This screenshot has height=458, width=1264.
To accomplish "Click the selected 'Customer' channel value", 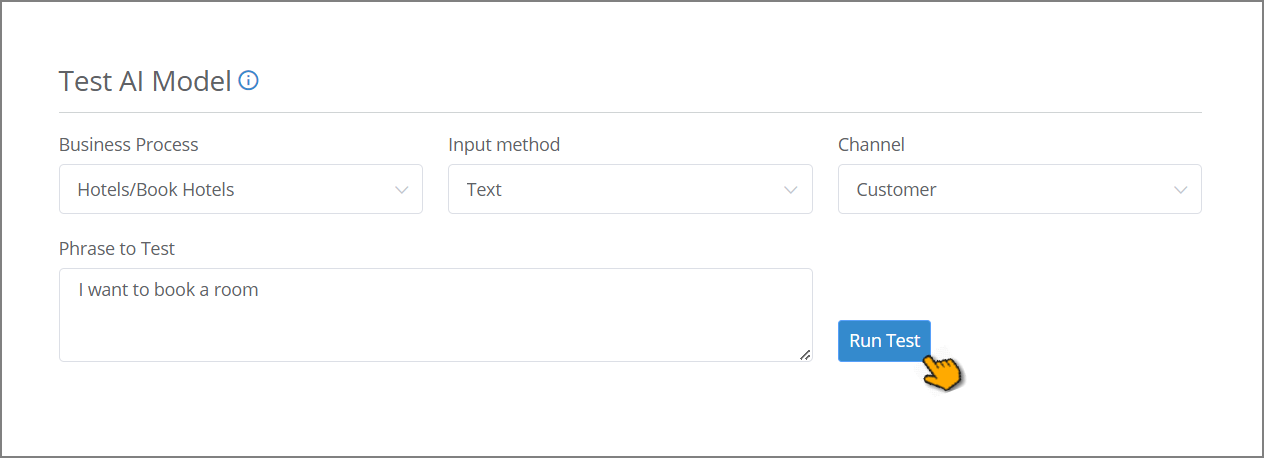I will click(x=896, y=189).
